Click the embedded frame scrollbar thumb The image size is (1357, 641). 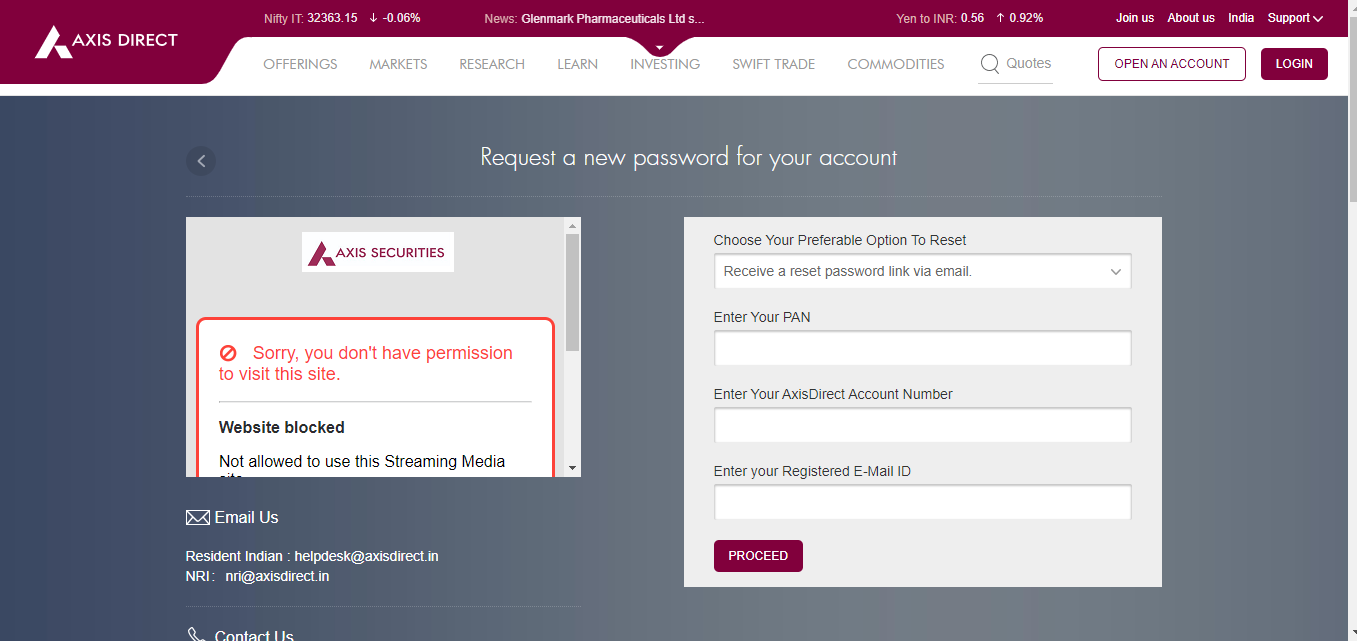coord(572,292)
